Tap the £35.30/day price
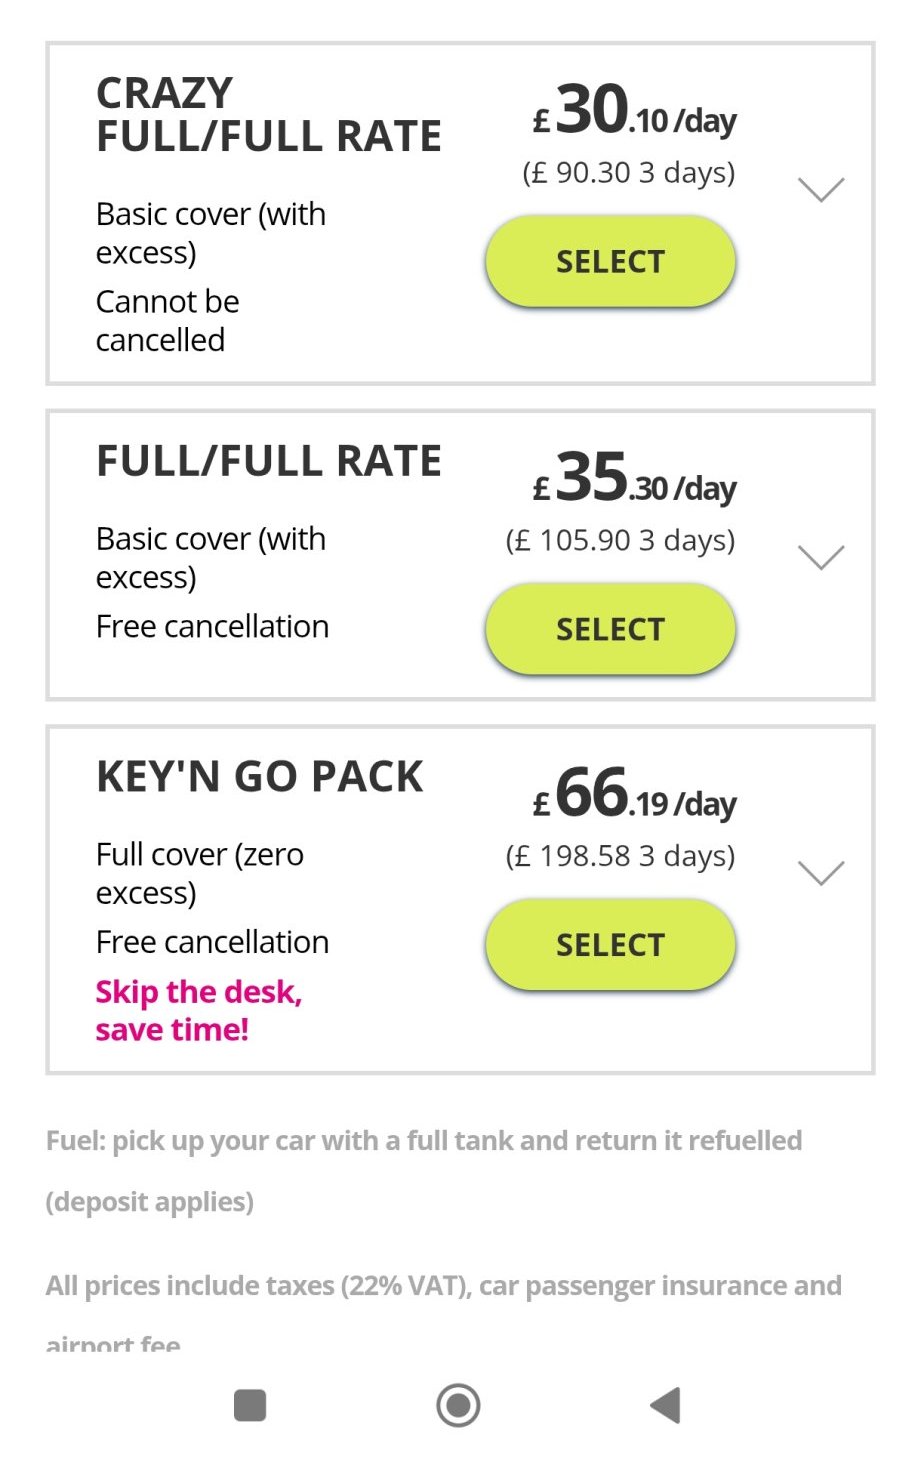This screenshot has height=1459, width=921. [634, 478]
